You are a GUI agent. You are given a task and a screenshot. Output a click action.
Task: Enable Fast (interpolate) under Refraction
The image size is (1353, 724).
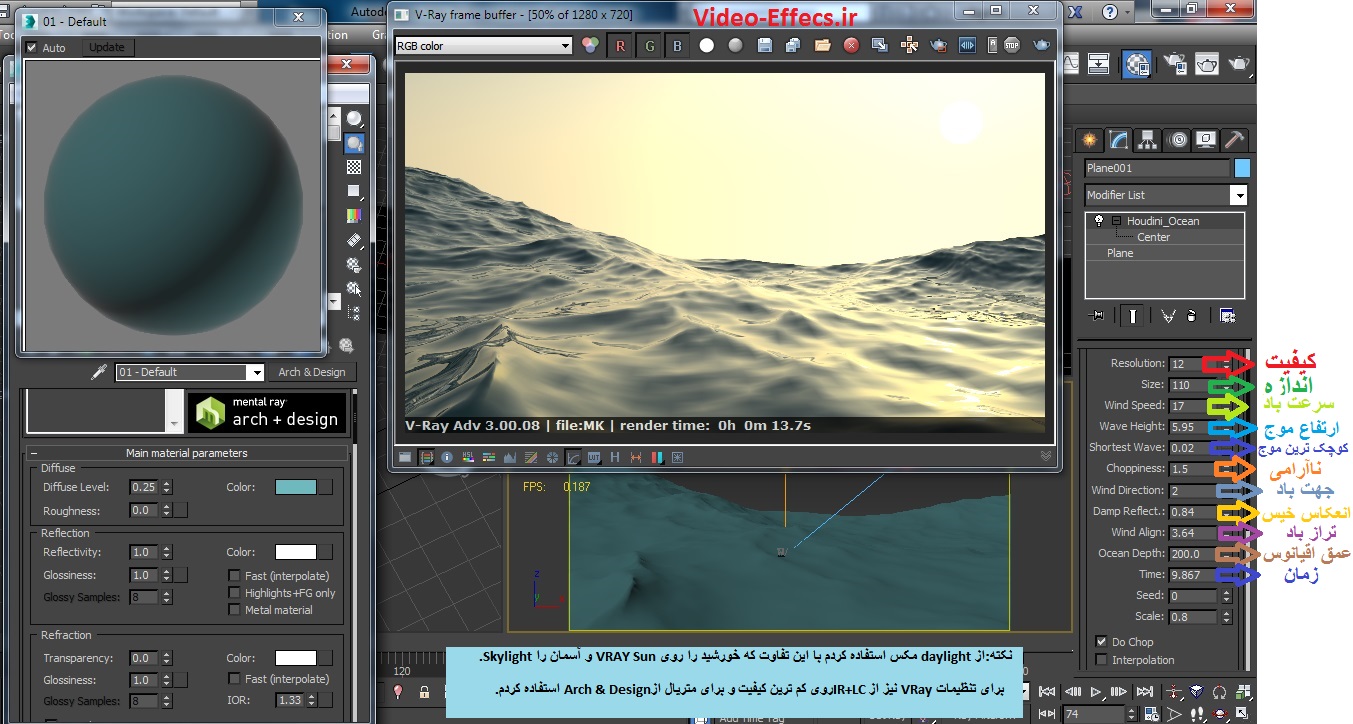234,679
